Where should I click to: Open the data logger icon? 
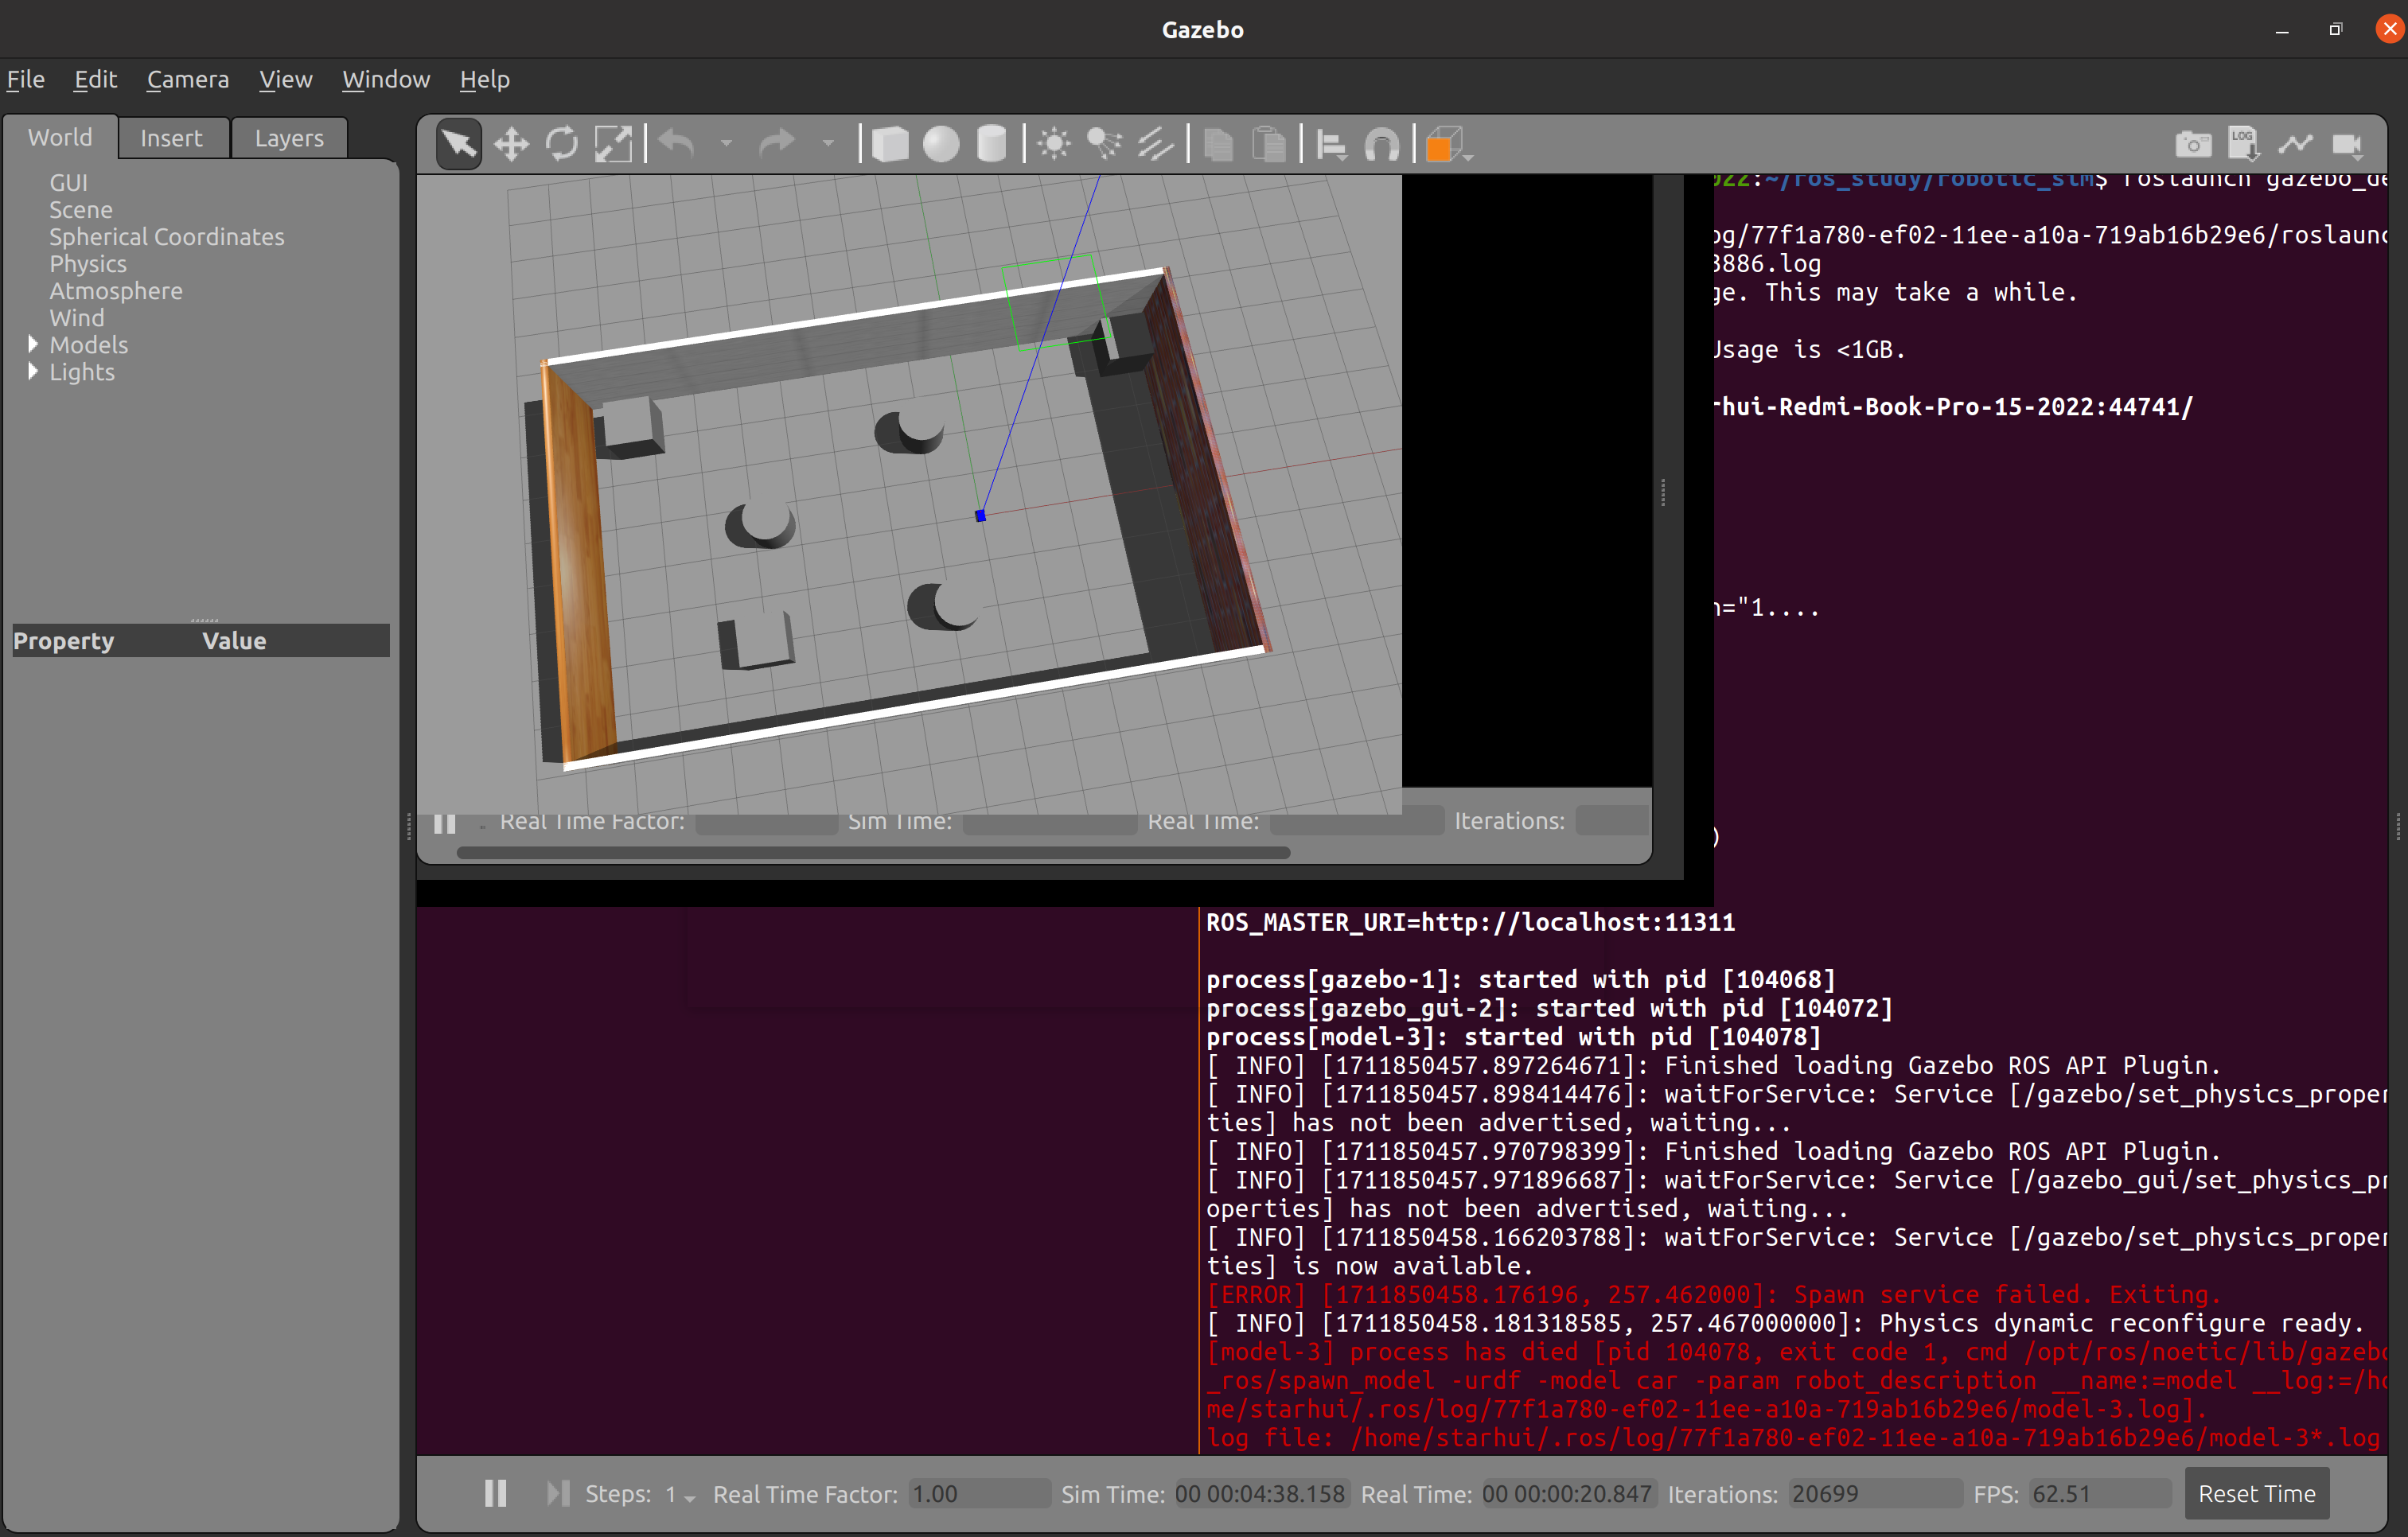point(2243,144)
